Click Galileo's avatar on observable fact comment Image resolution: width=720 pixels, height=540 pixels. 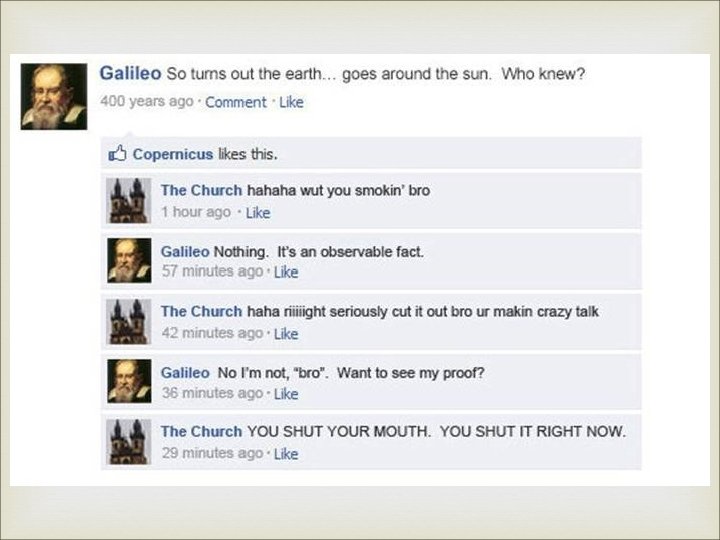click(129, 260)
